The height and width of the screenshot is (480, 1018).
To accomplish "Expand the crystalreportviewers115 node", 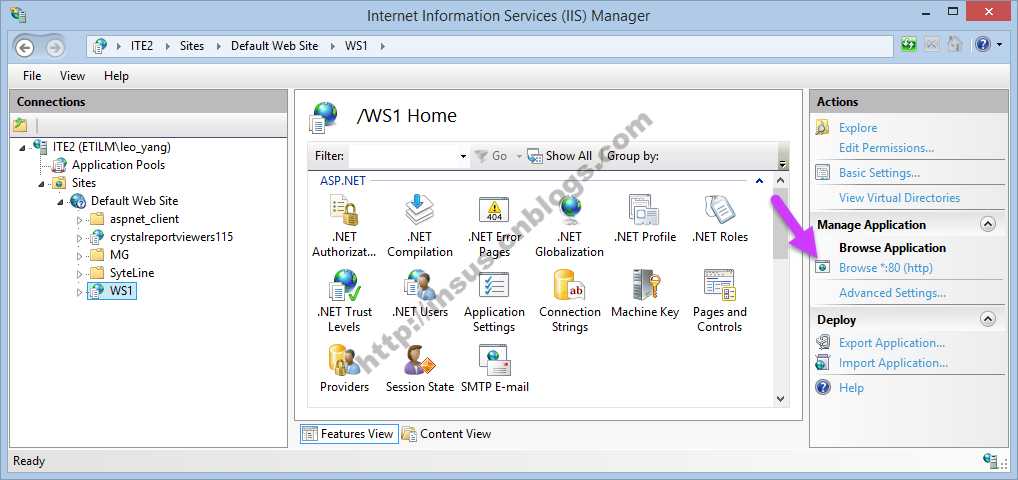I will [x=80, y=238].
